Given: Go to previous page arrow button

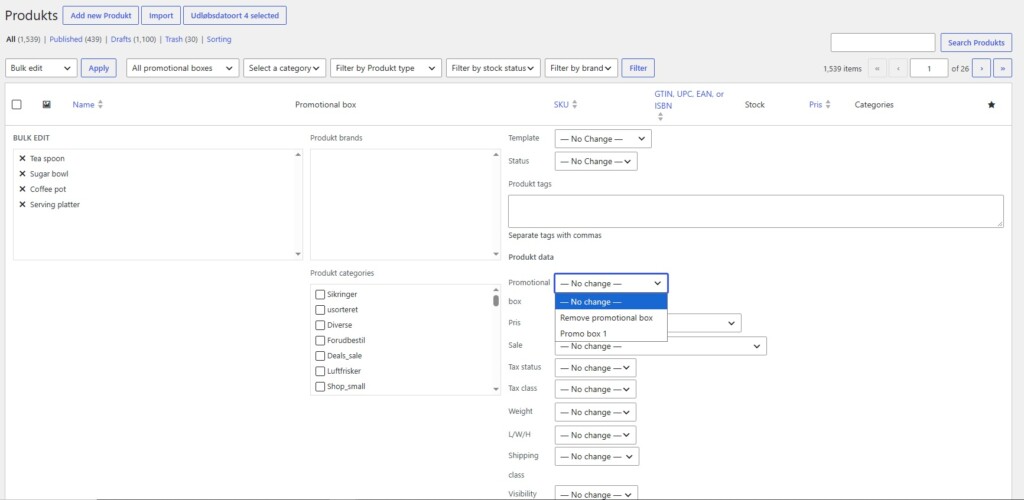Looking at the screenshot, I should (898, 68).
